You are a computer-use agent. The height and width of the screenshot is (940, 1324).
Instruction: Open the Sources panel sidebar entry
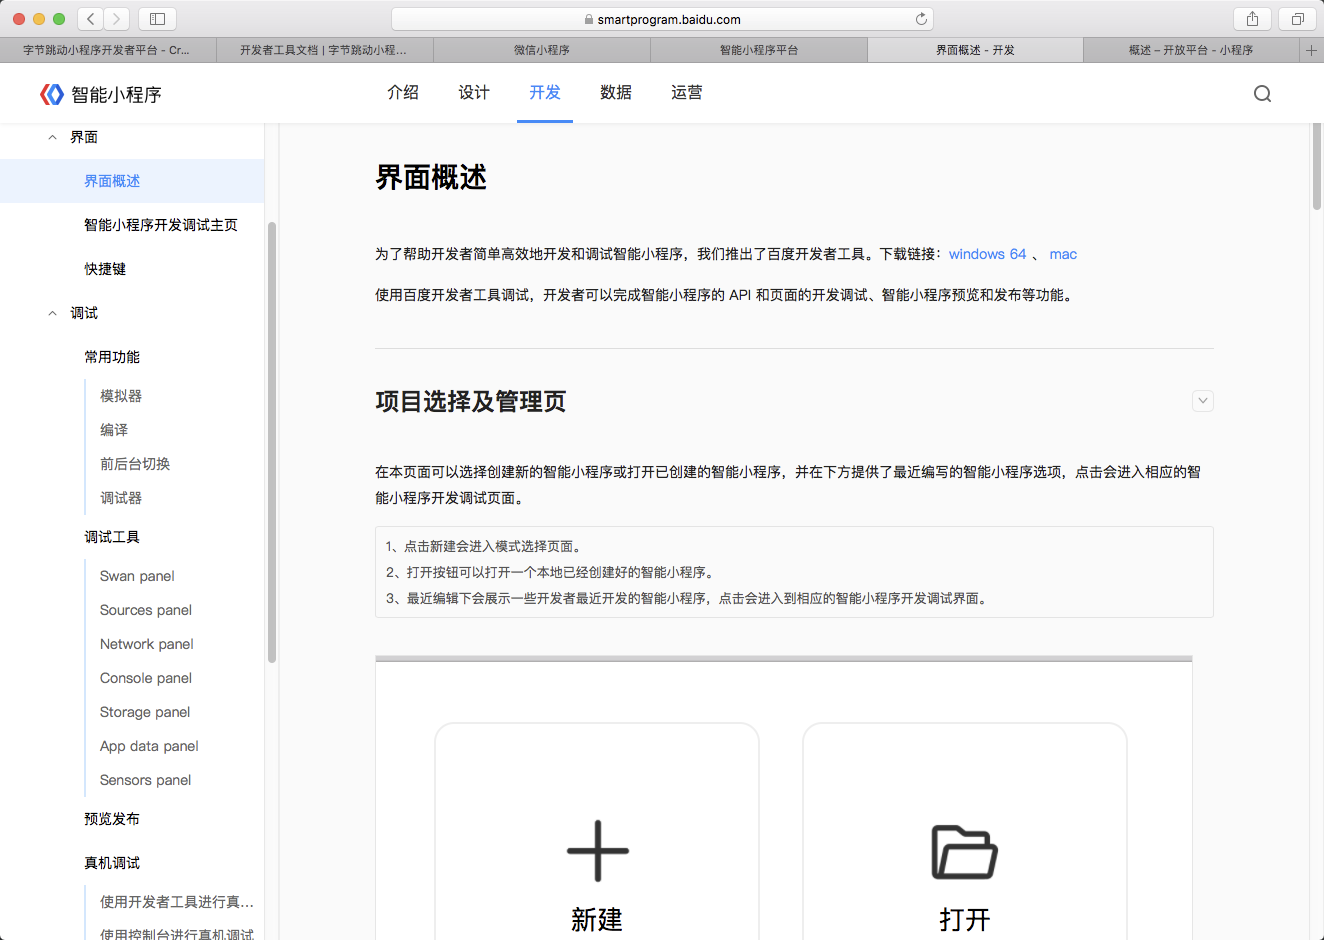(x=146, y=610)
